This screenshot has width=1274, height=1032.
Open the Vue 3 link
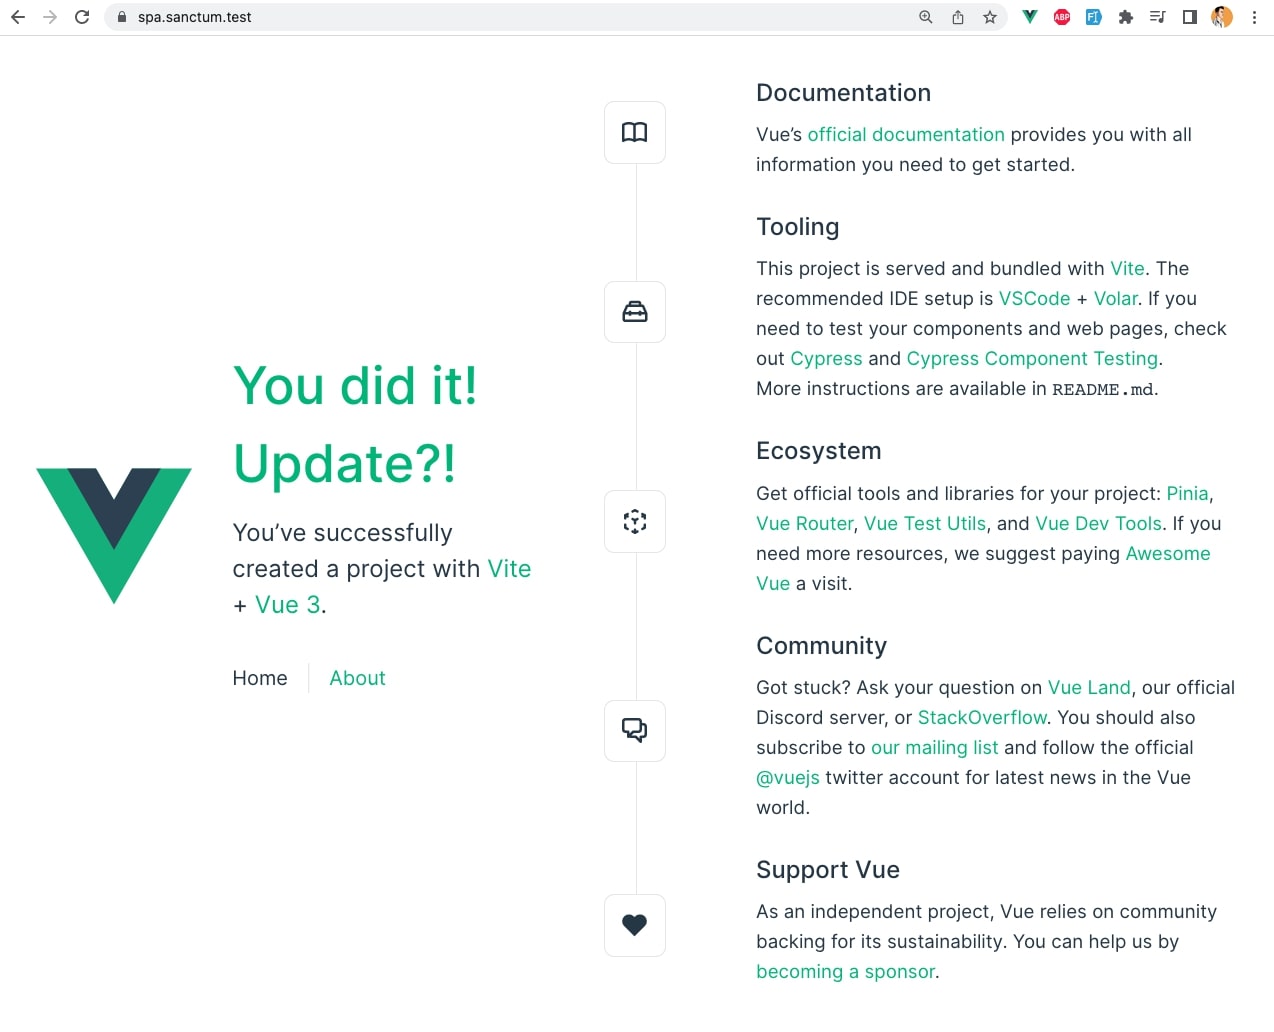coord(288,605)
